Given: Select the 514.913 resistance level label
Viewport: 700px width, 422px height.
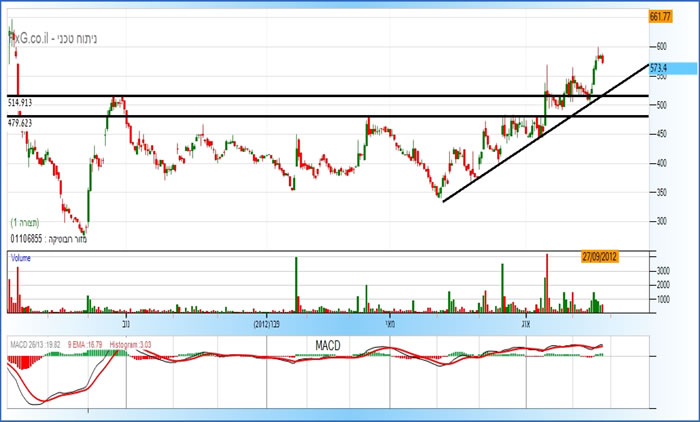Looking at the screenshot, I should [x=27, y=103].
